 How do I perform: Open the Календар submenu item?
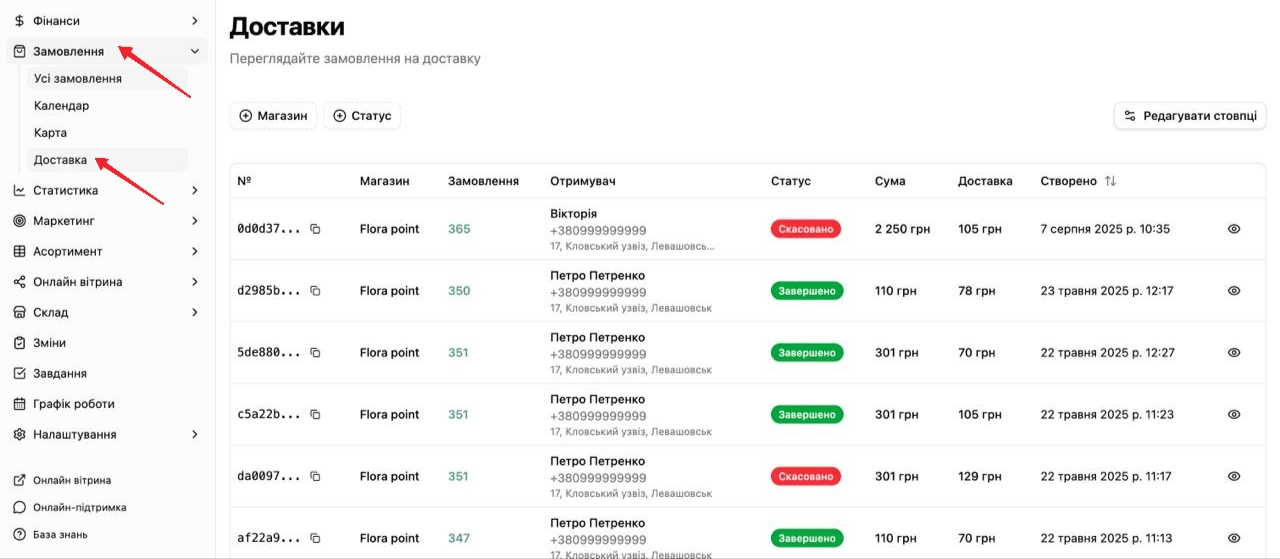[61, 106]
